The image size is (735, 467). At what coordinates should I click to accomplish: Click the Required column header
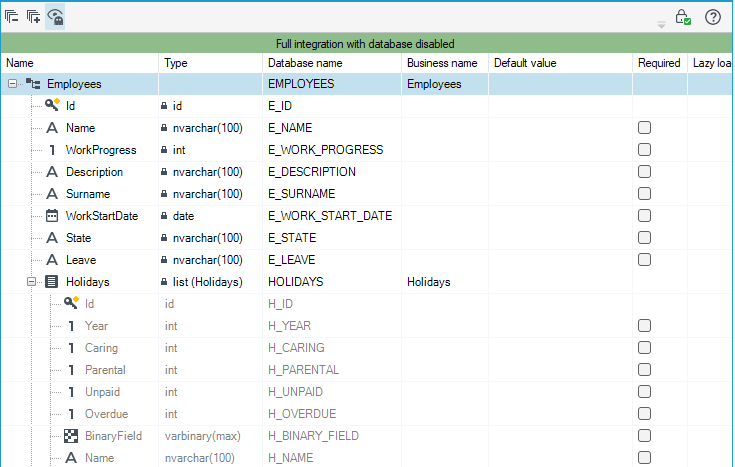660,63
